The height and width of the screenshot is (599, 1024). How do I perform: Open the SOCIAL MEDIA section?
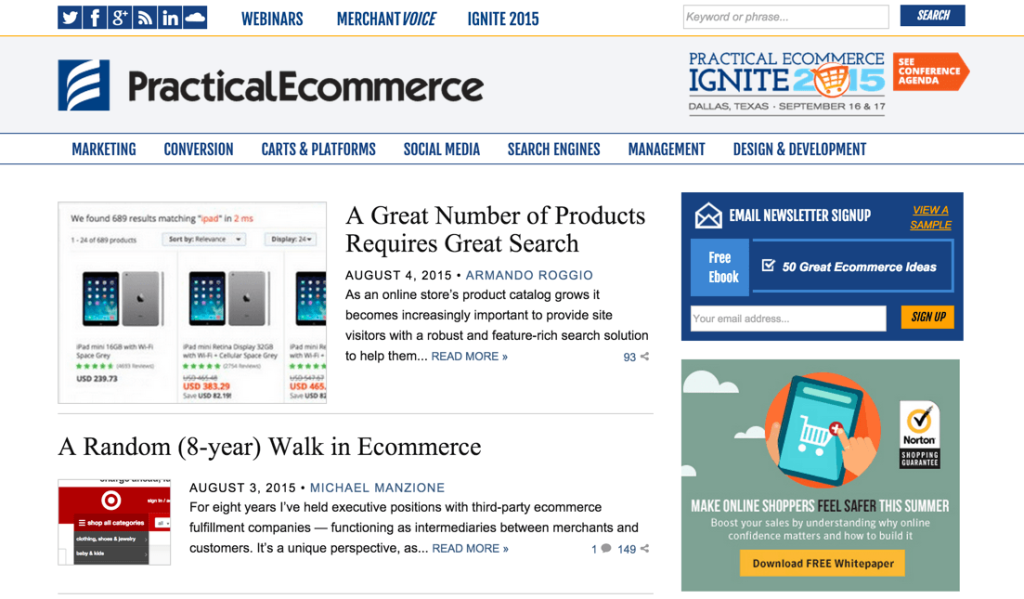(x=441, y=148)
